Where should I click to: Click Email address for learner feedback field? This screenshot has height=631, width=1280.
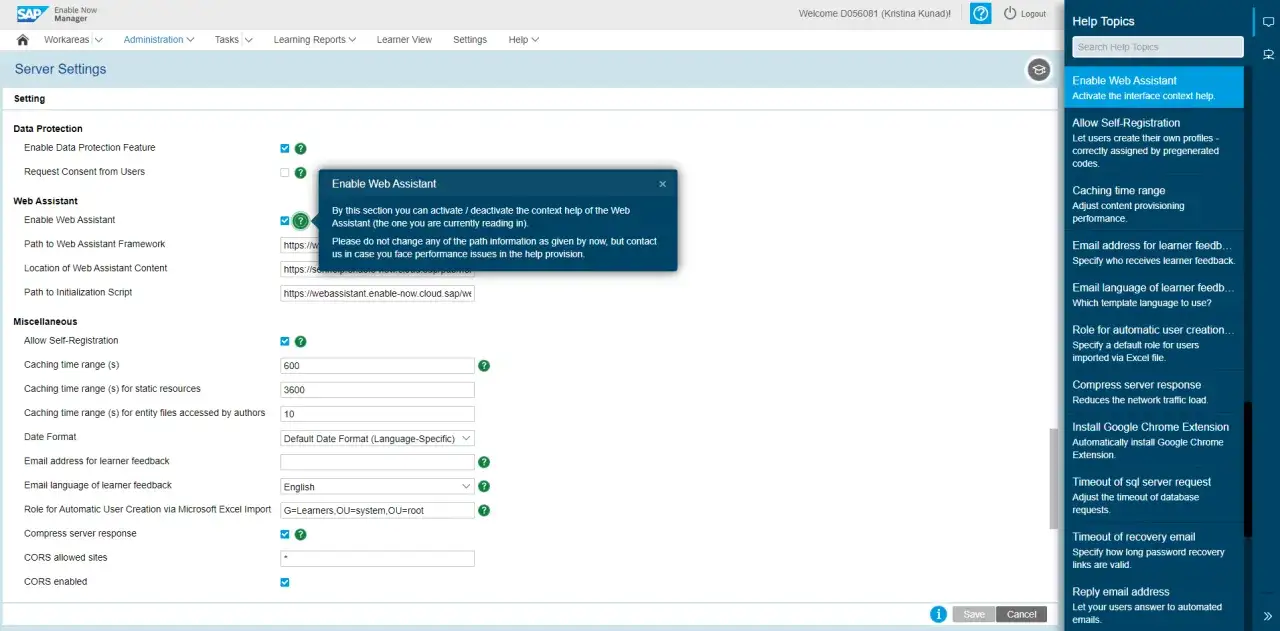click(x=377, y=462)
